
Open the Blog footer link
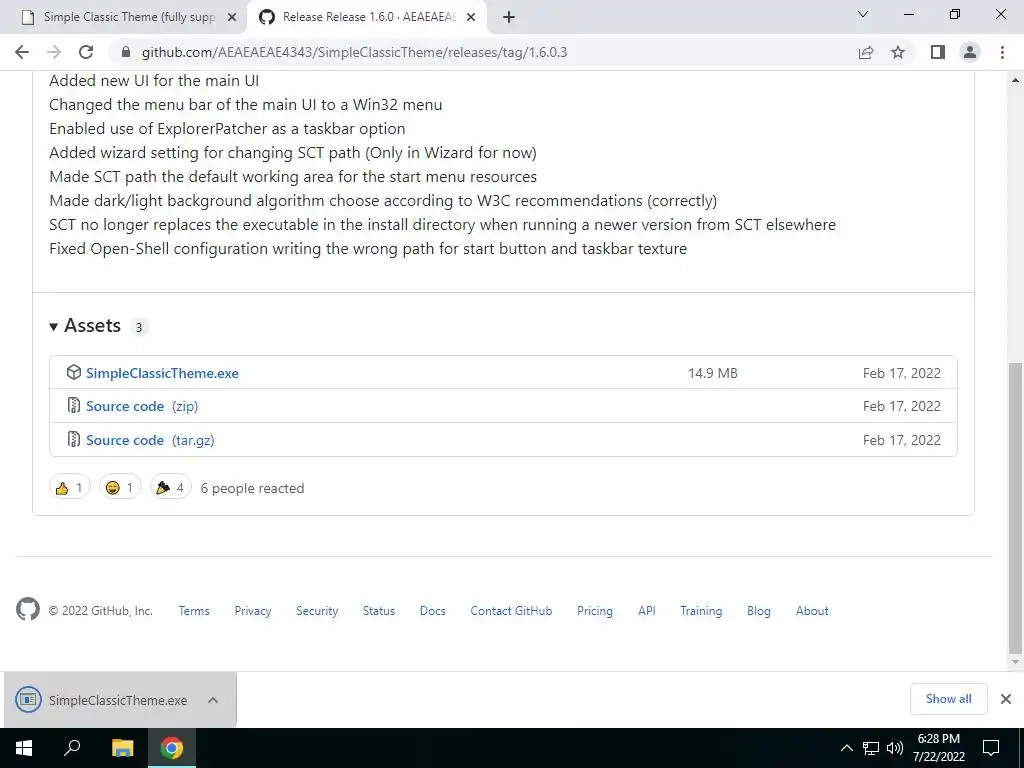tap(759, 611)
